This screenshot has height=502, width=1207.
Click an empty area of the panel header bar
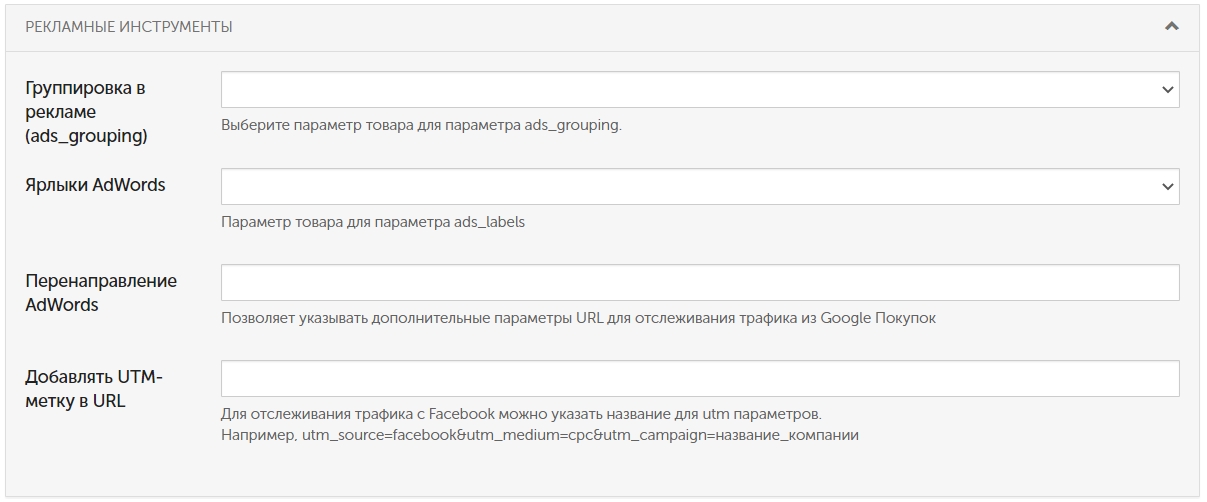pyautogui.click(x=700, y=27)
